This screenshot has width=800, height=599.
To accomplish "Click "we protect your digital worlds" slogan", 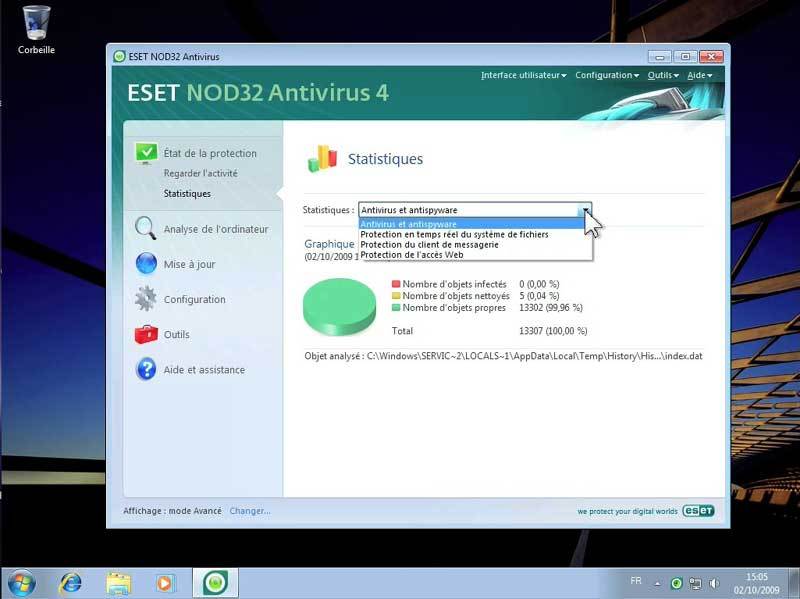I will (628, 511).
